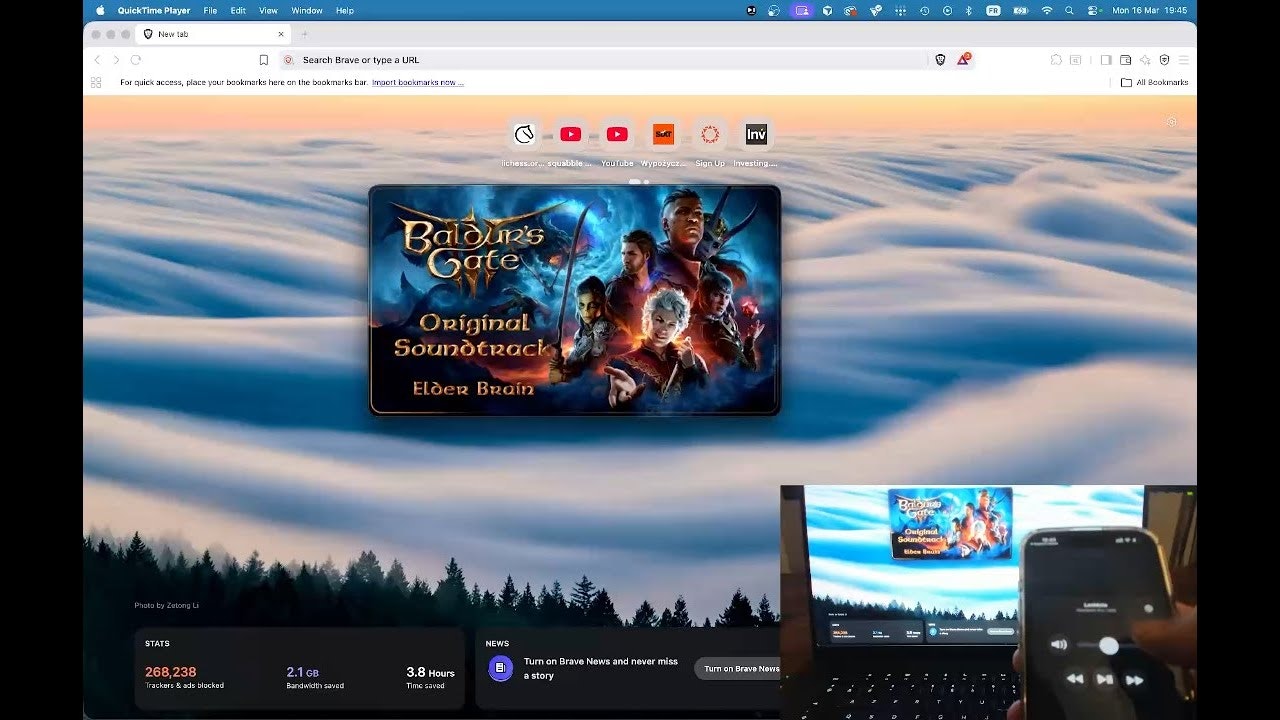Screen dimensions: 1280x720
Task: Open the SIXT Wypozycz top site tile
Action: point(663,134)
